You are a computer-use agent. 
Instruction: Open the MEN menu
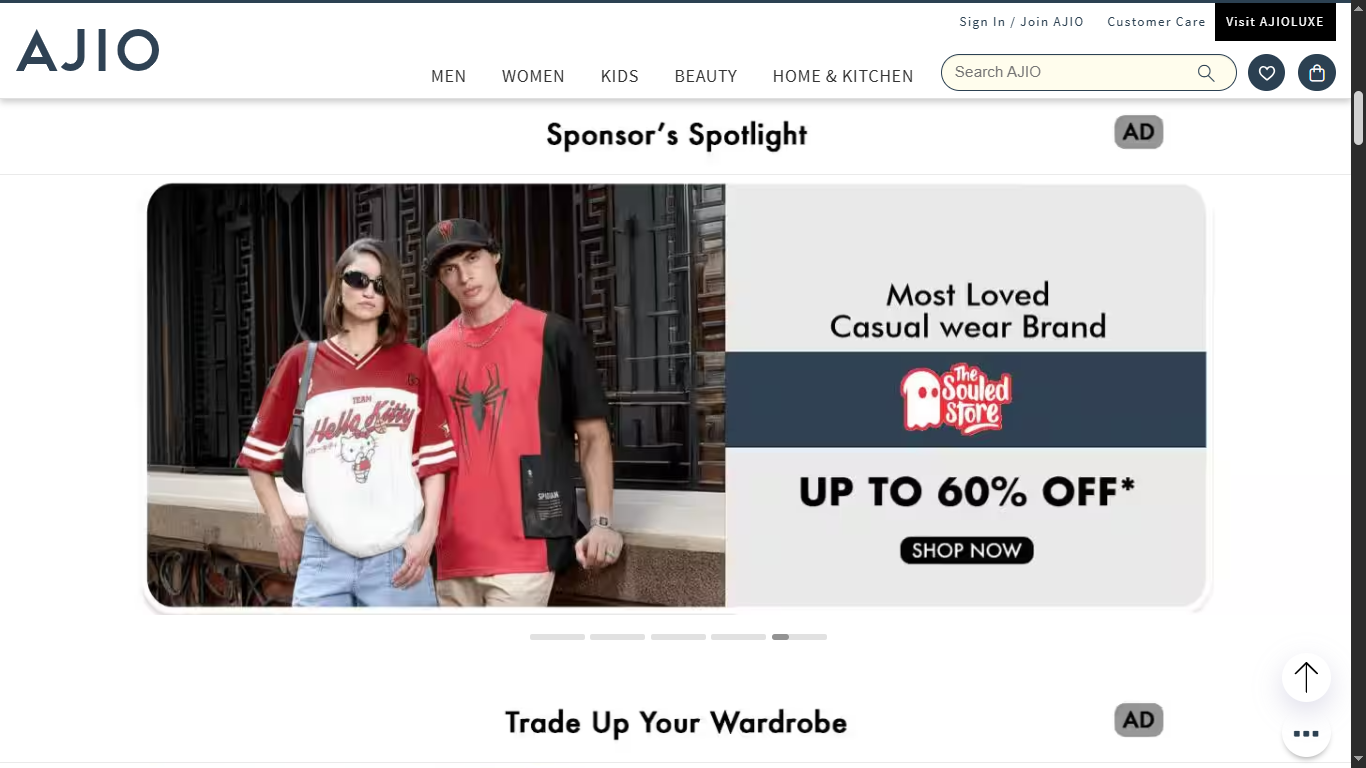[448, 76]
